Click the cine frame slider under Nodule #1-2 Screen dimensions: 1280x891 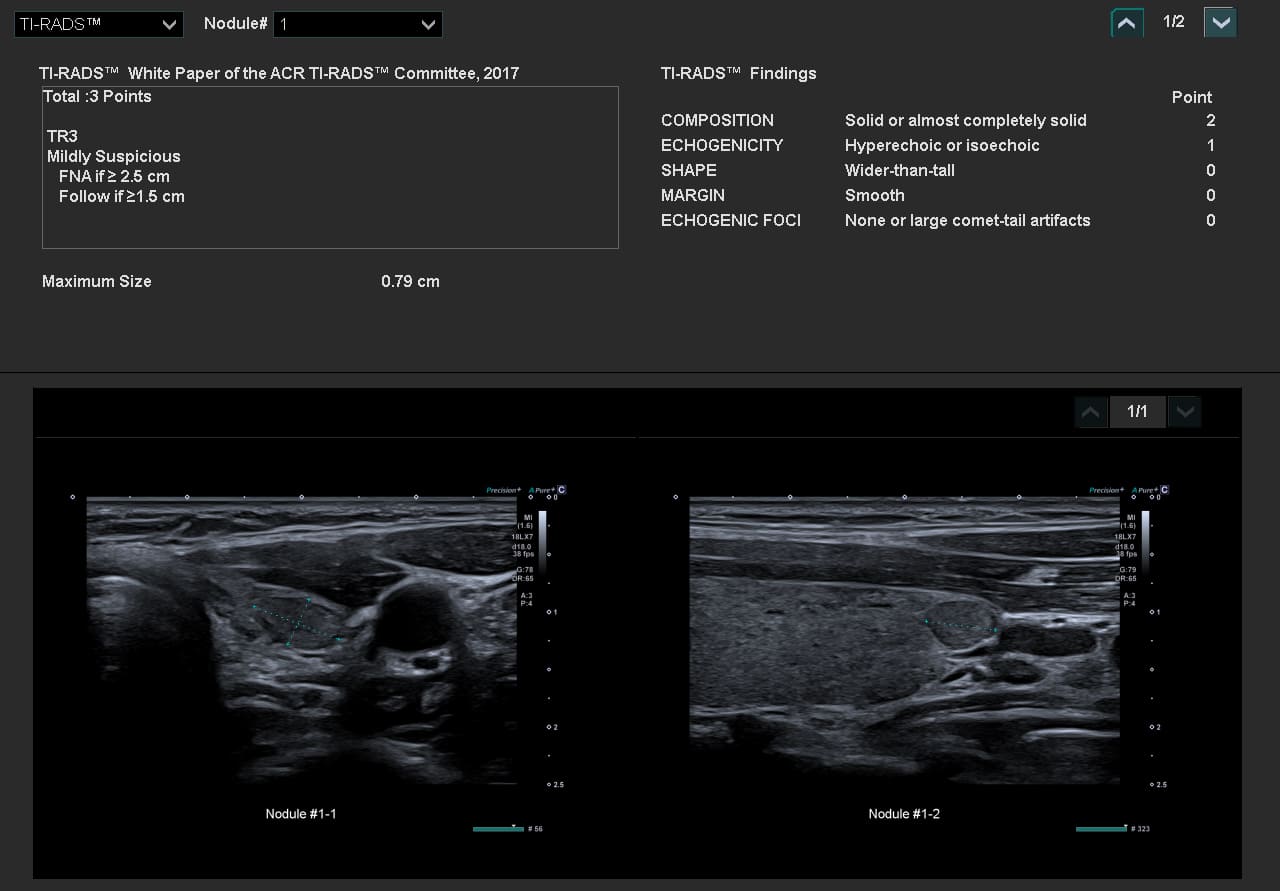[x=1101, y=828]
